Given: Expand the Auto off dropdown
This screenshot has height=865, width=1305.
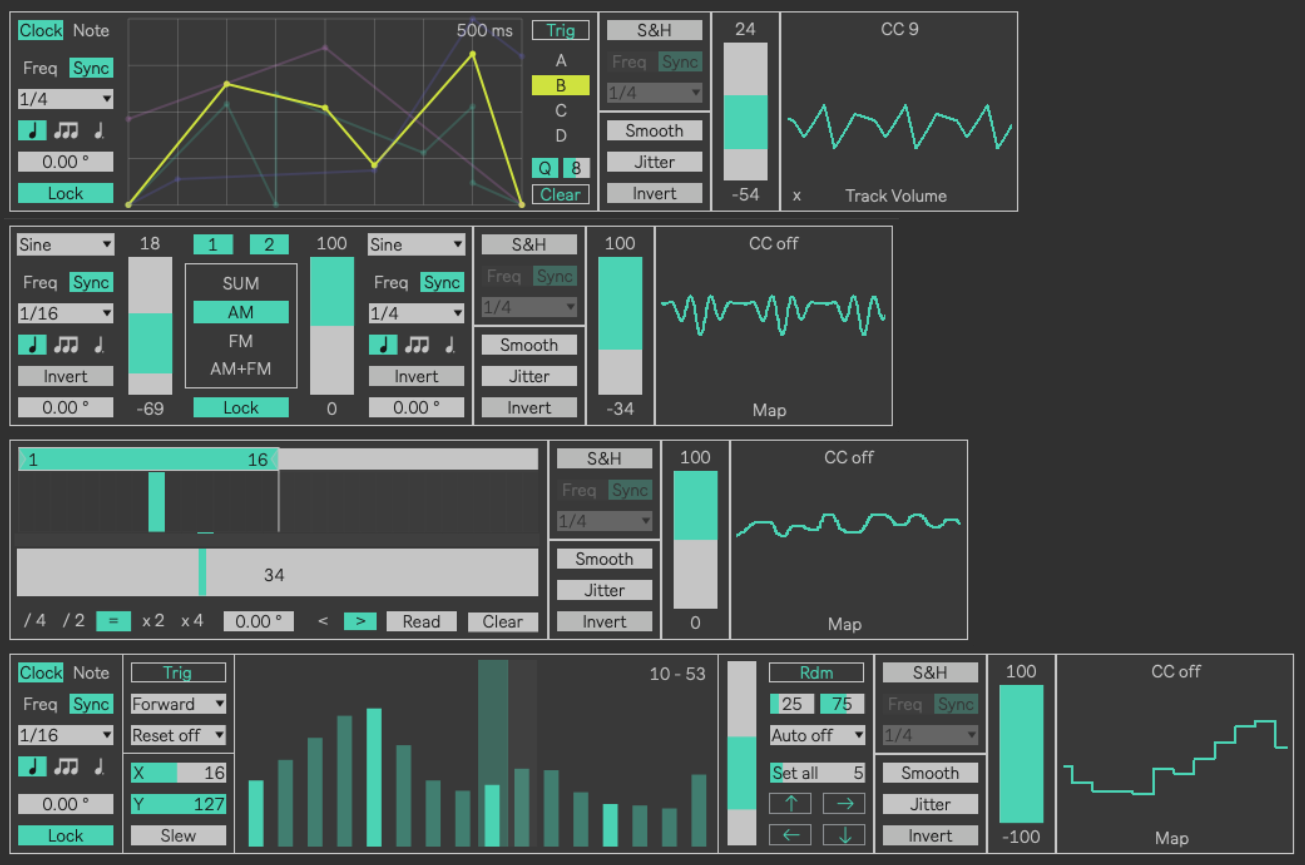Looking at the screenshot, I should tap(817, 735).
